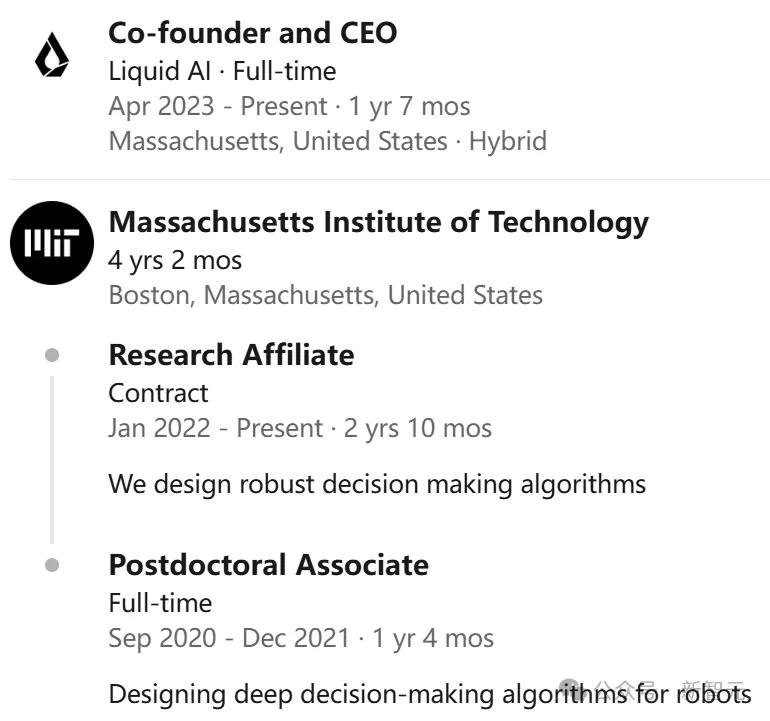Click the Liquid AI · Full-time text
Screen dimensions: 770x721
coord(222,71)
